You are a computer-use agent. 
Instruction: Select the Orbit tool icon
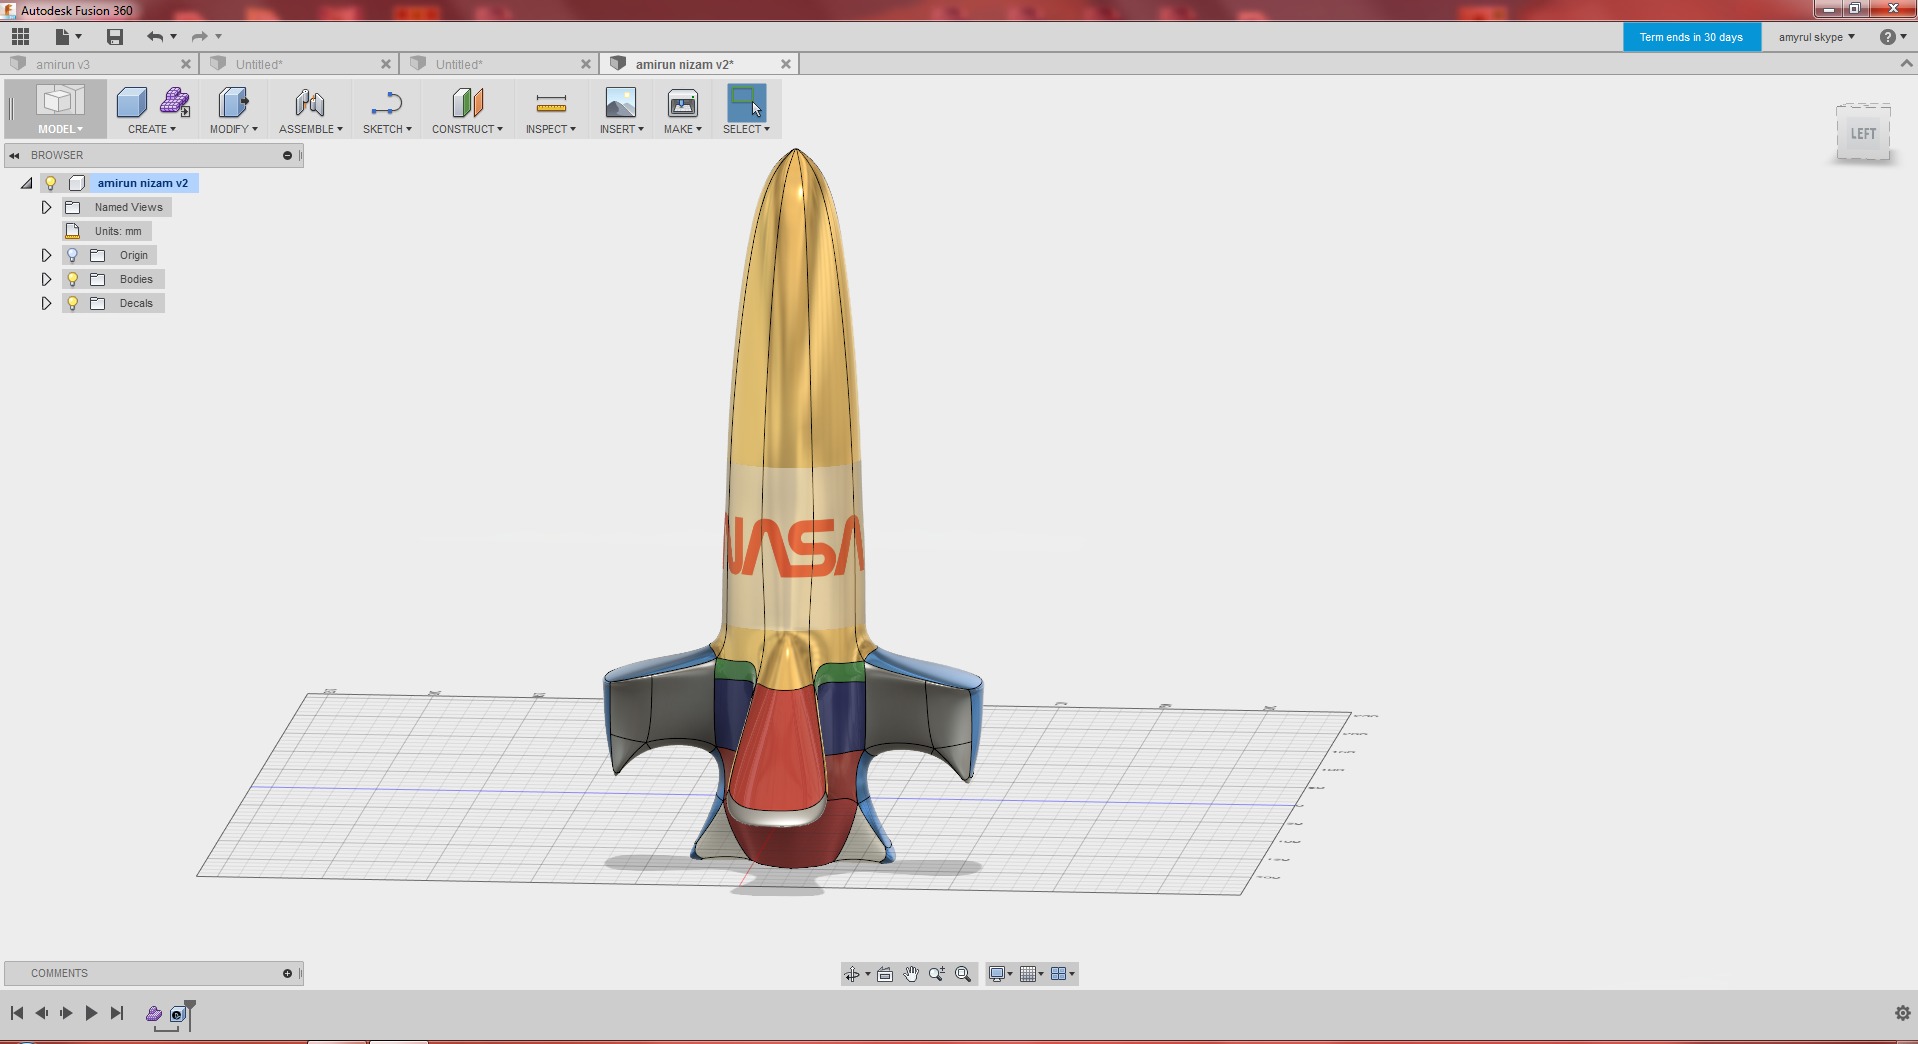852,973
